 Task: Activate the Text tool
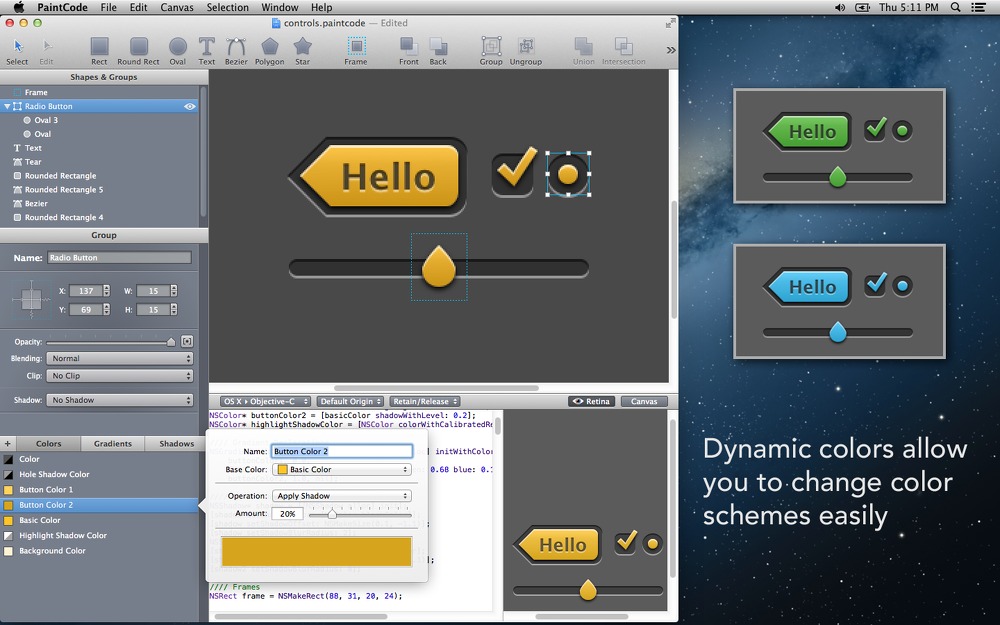point(207,51)
